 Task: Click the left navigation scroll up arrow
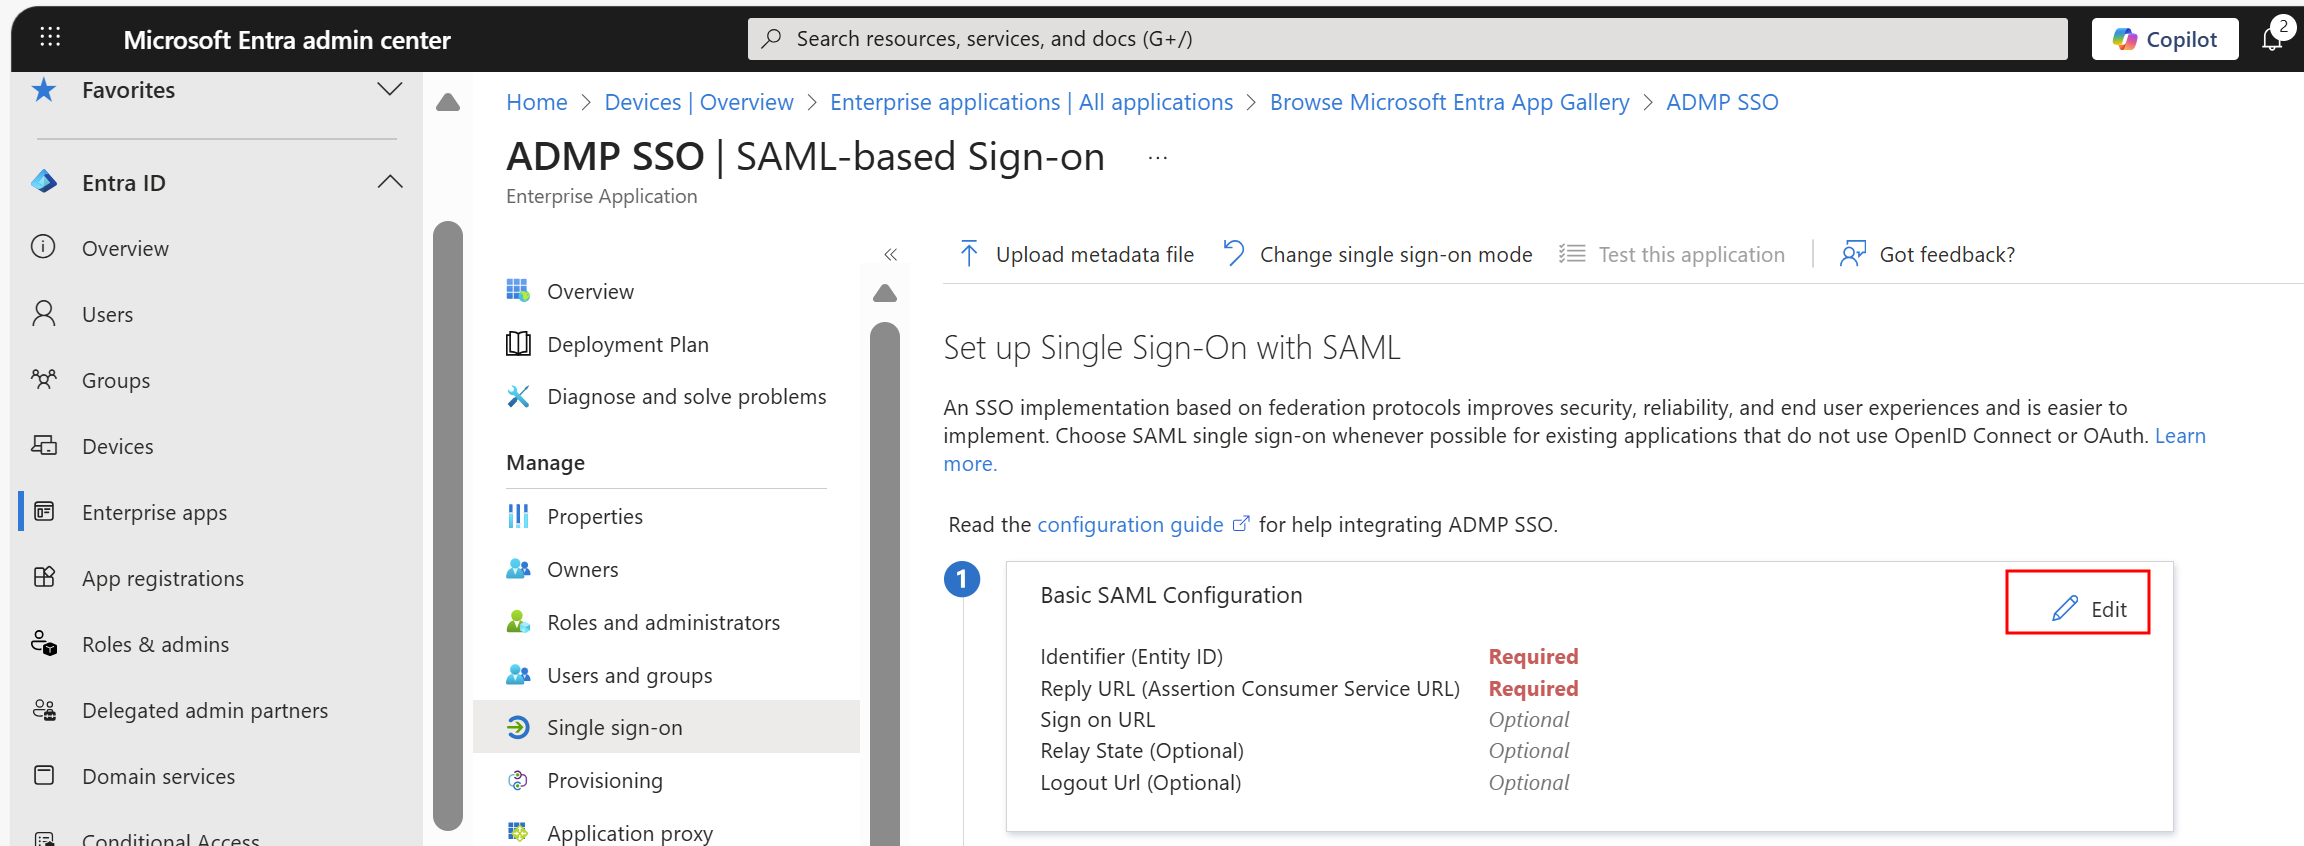click(x=448, y=102)
